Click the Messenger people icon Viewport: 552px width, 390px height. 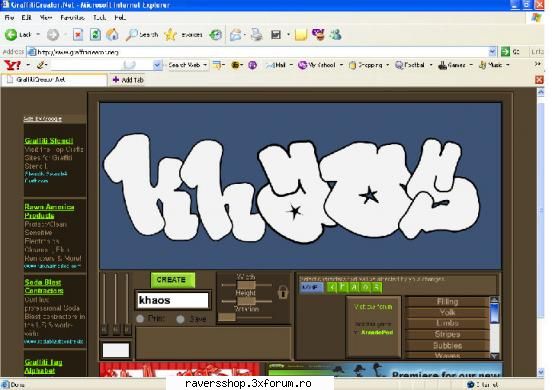point(336,34)
